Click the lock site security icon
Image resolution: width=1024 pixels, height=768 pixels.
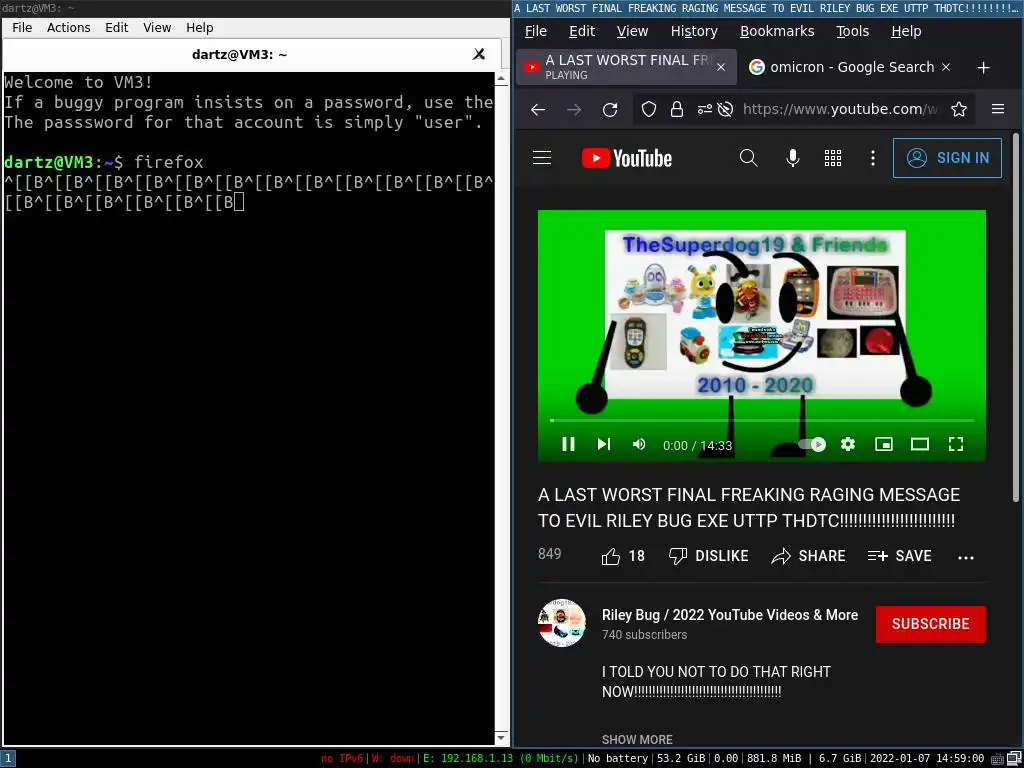click(x=677, y=109)
